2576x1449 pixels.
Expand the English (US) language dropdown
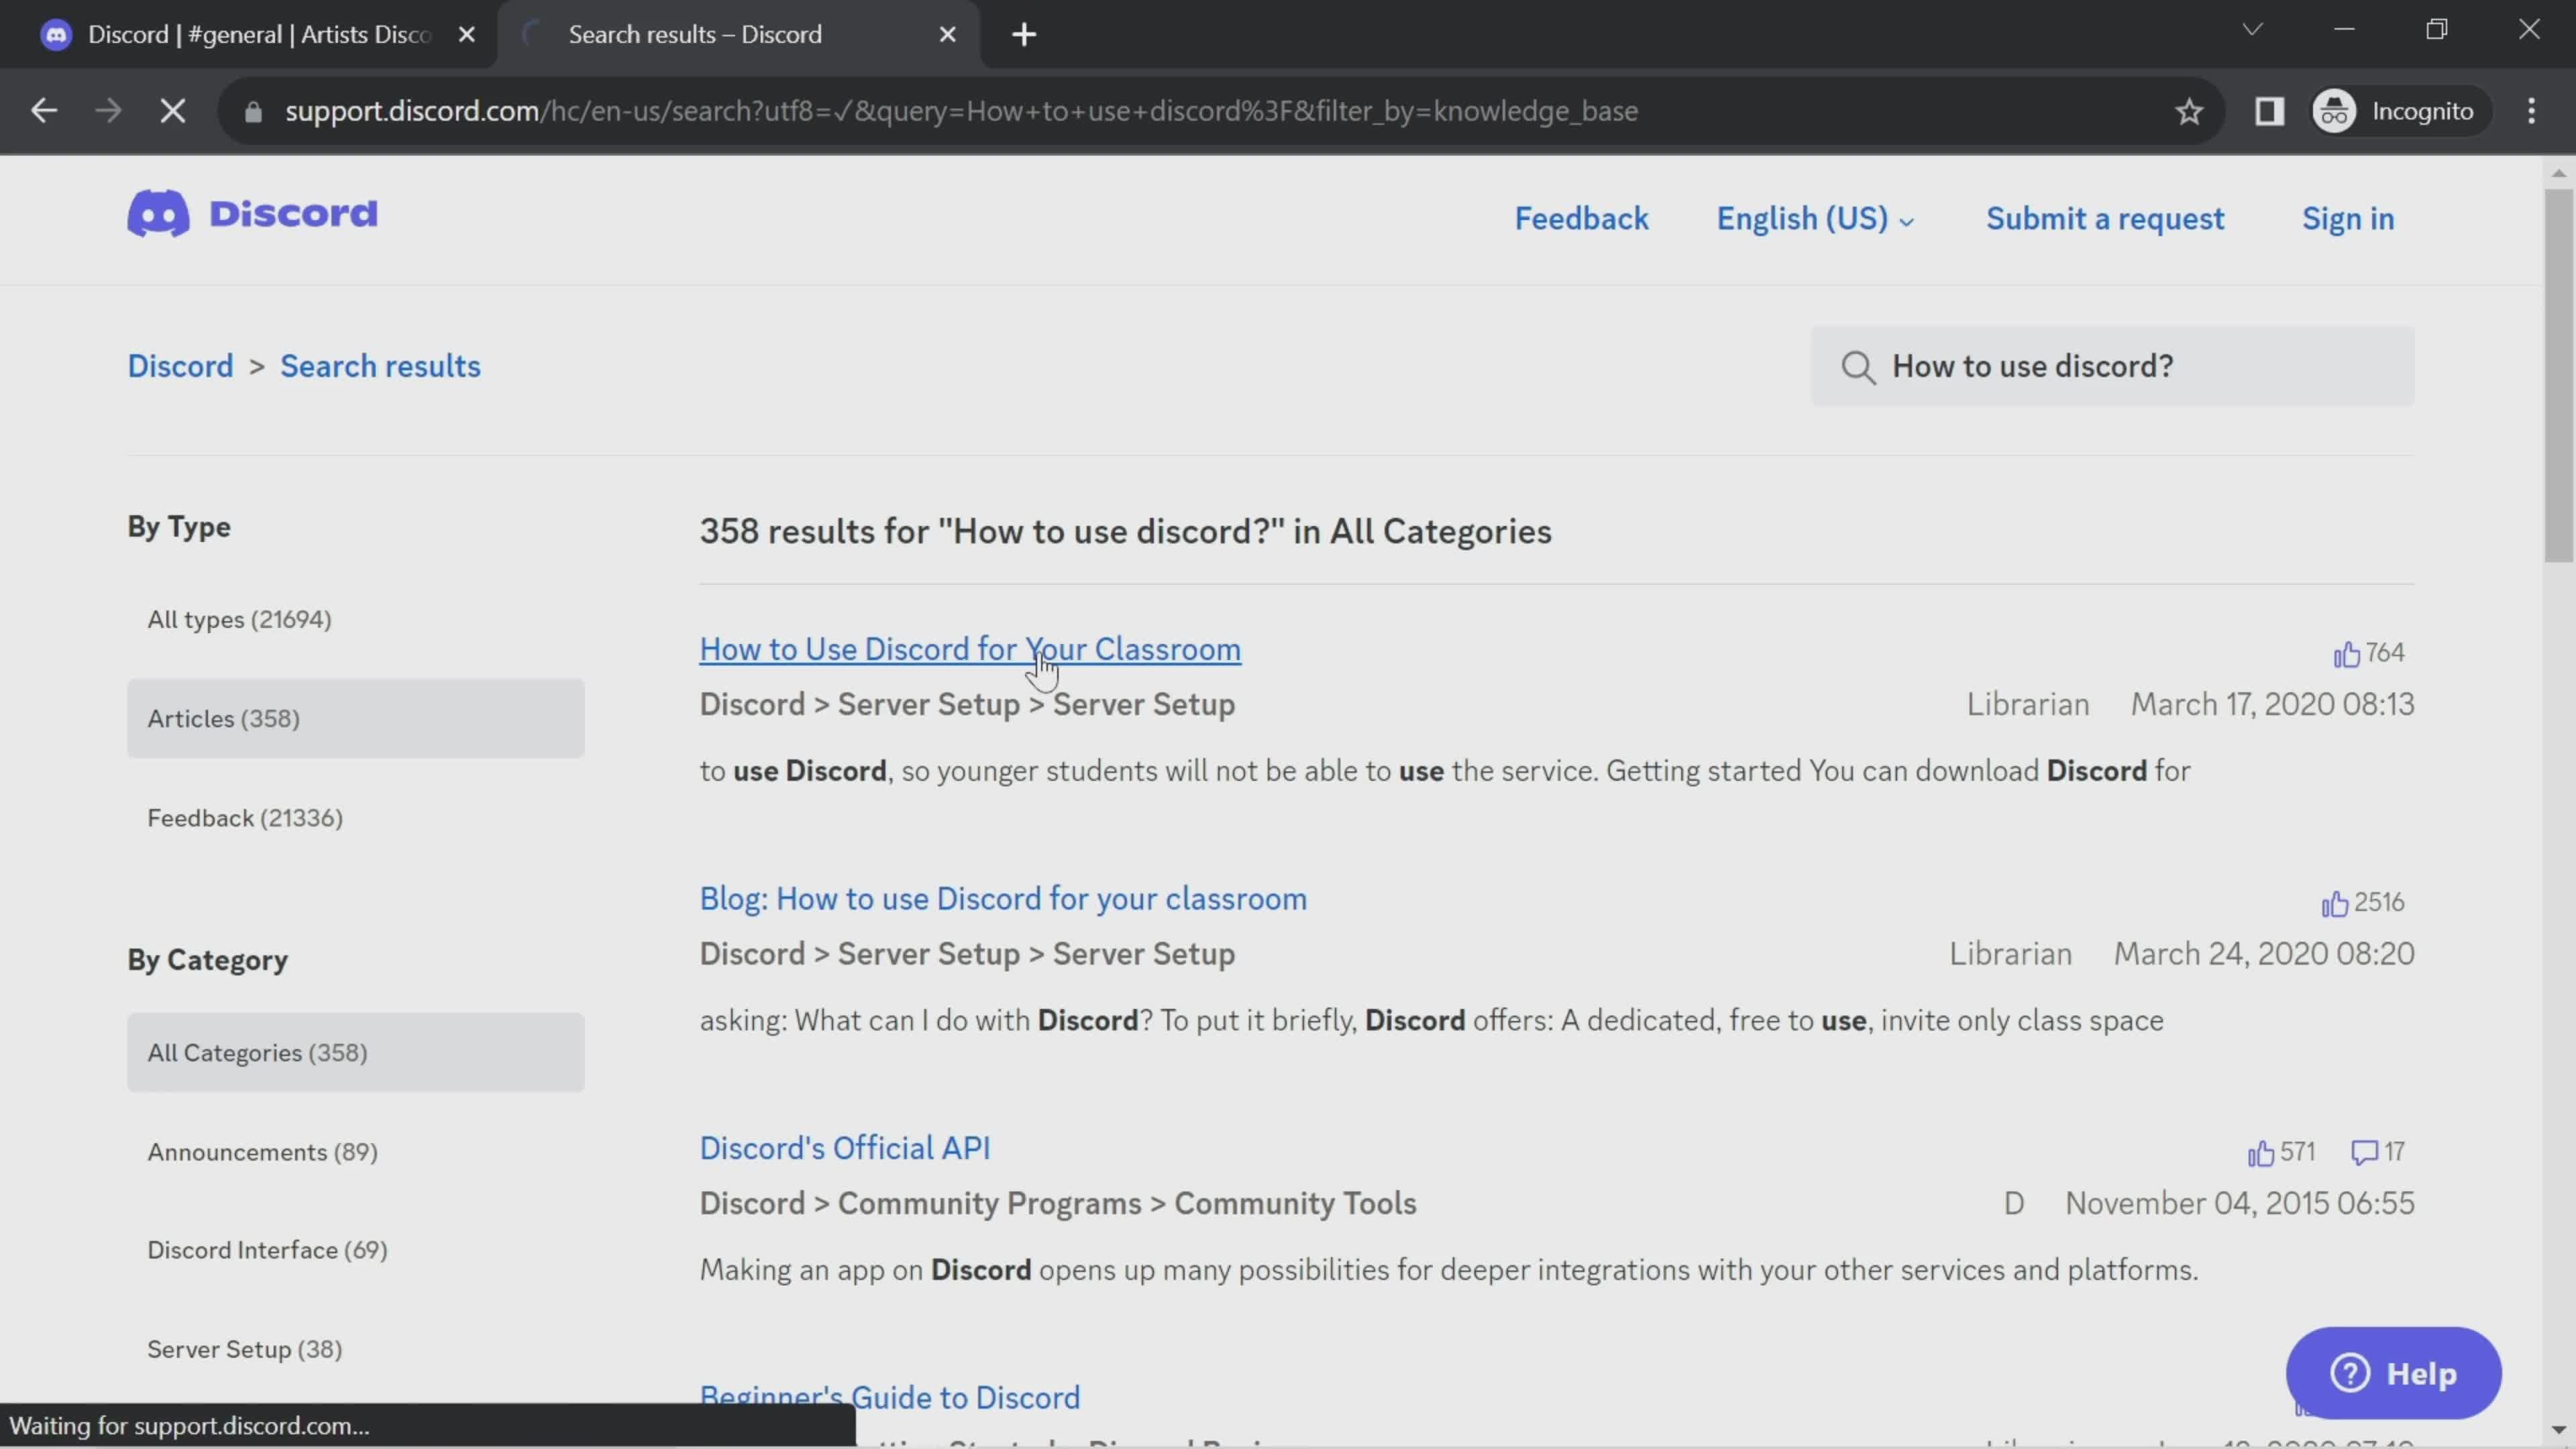click(1815, 218)
